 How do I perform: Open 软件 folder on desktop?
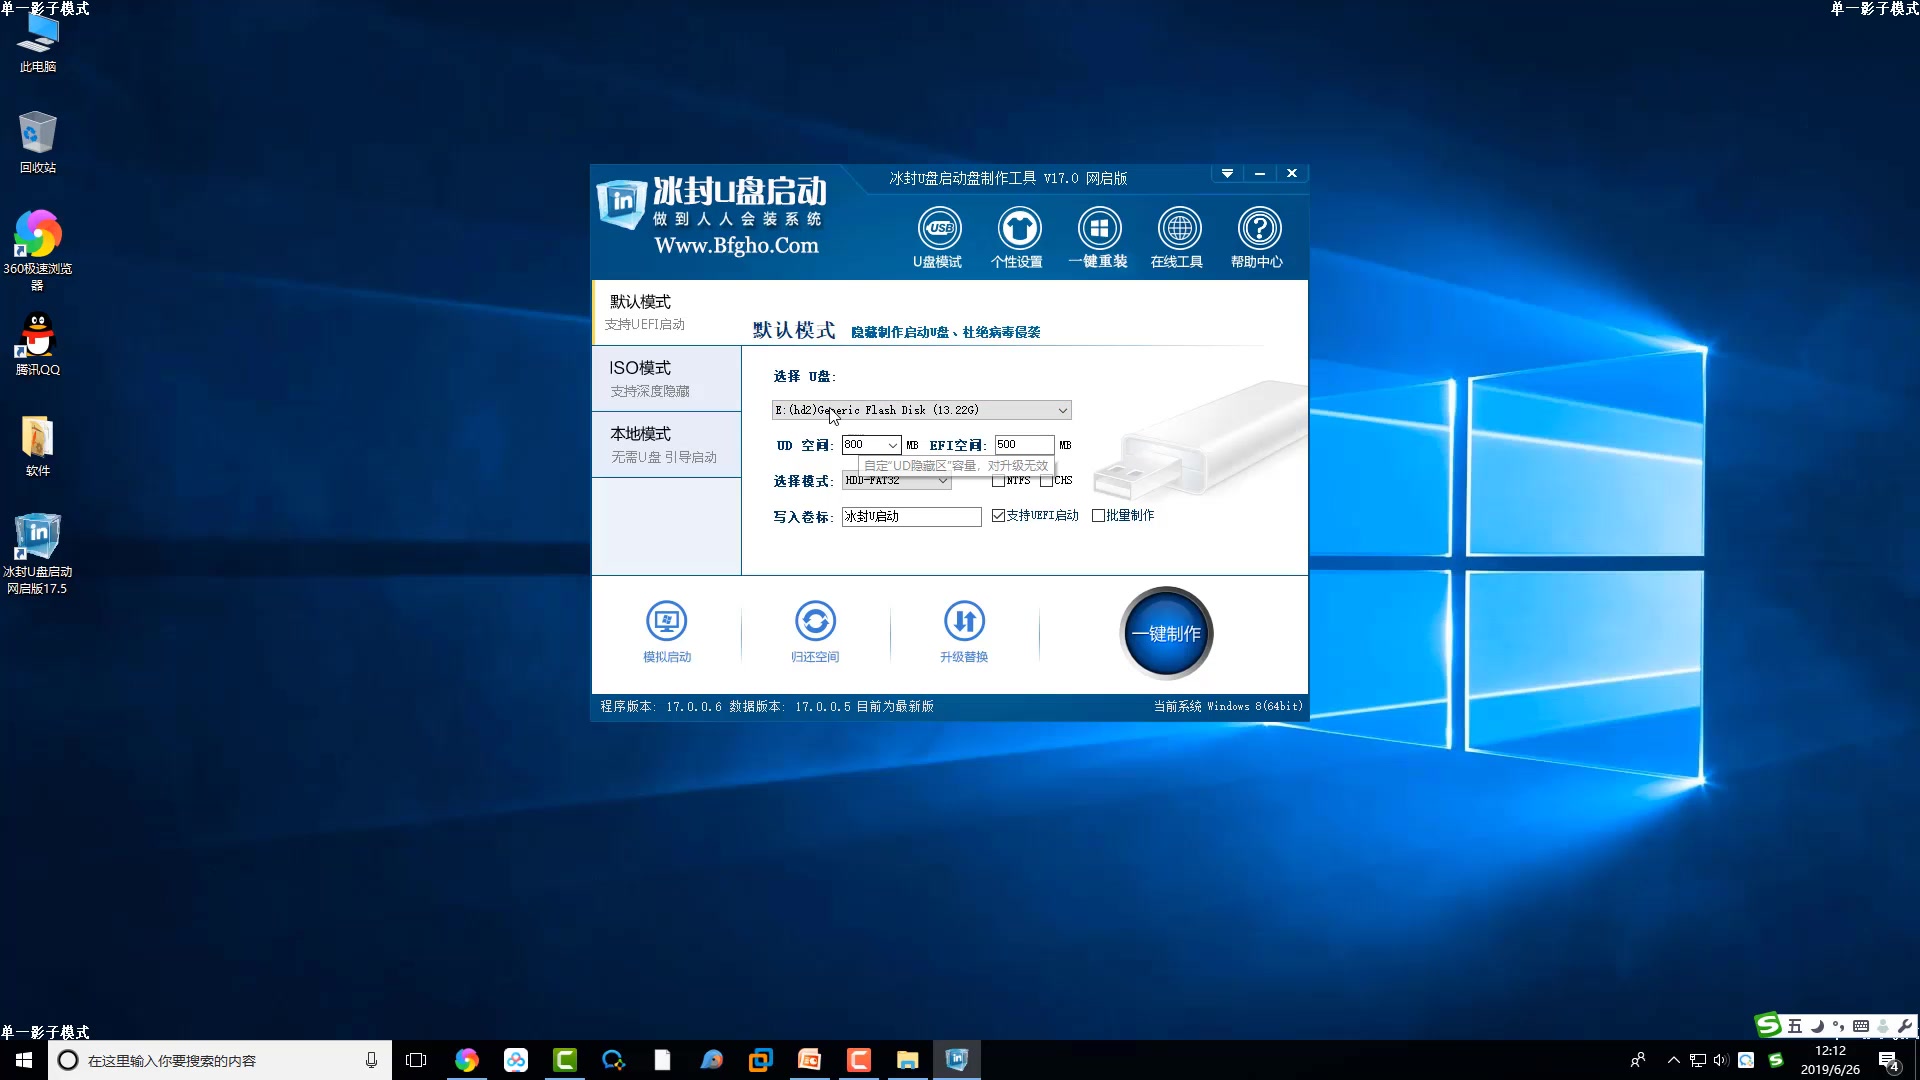[38, 446]
